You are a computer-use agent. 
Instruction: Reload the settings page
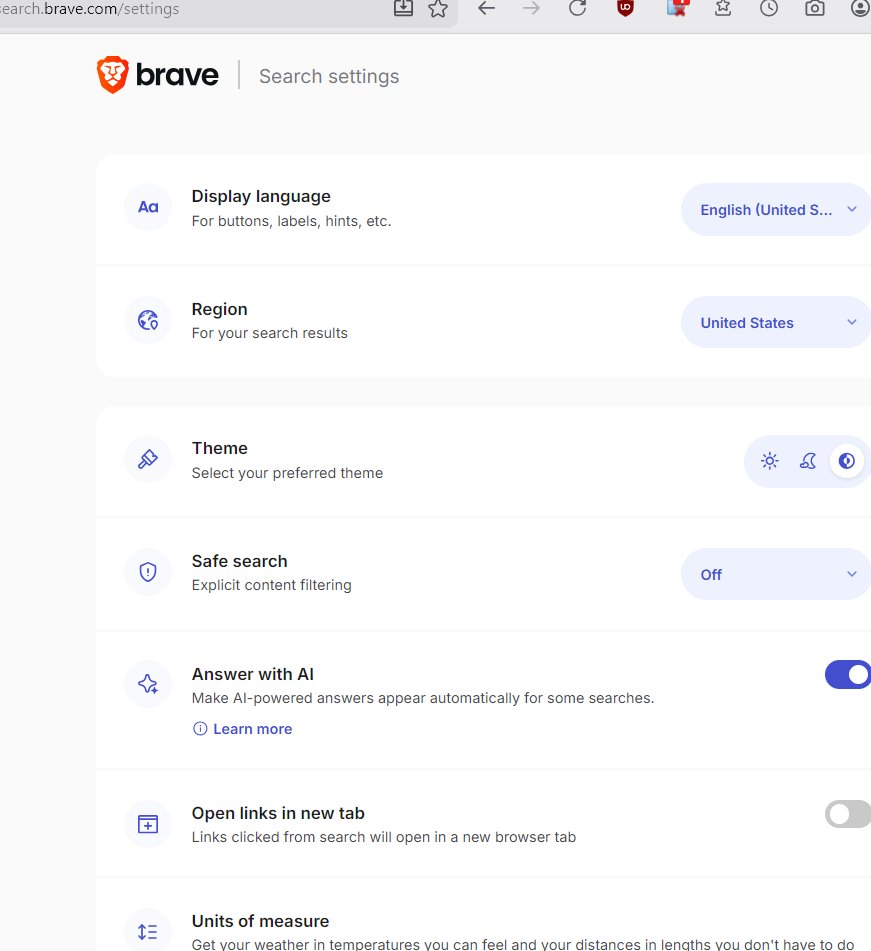577,8
